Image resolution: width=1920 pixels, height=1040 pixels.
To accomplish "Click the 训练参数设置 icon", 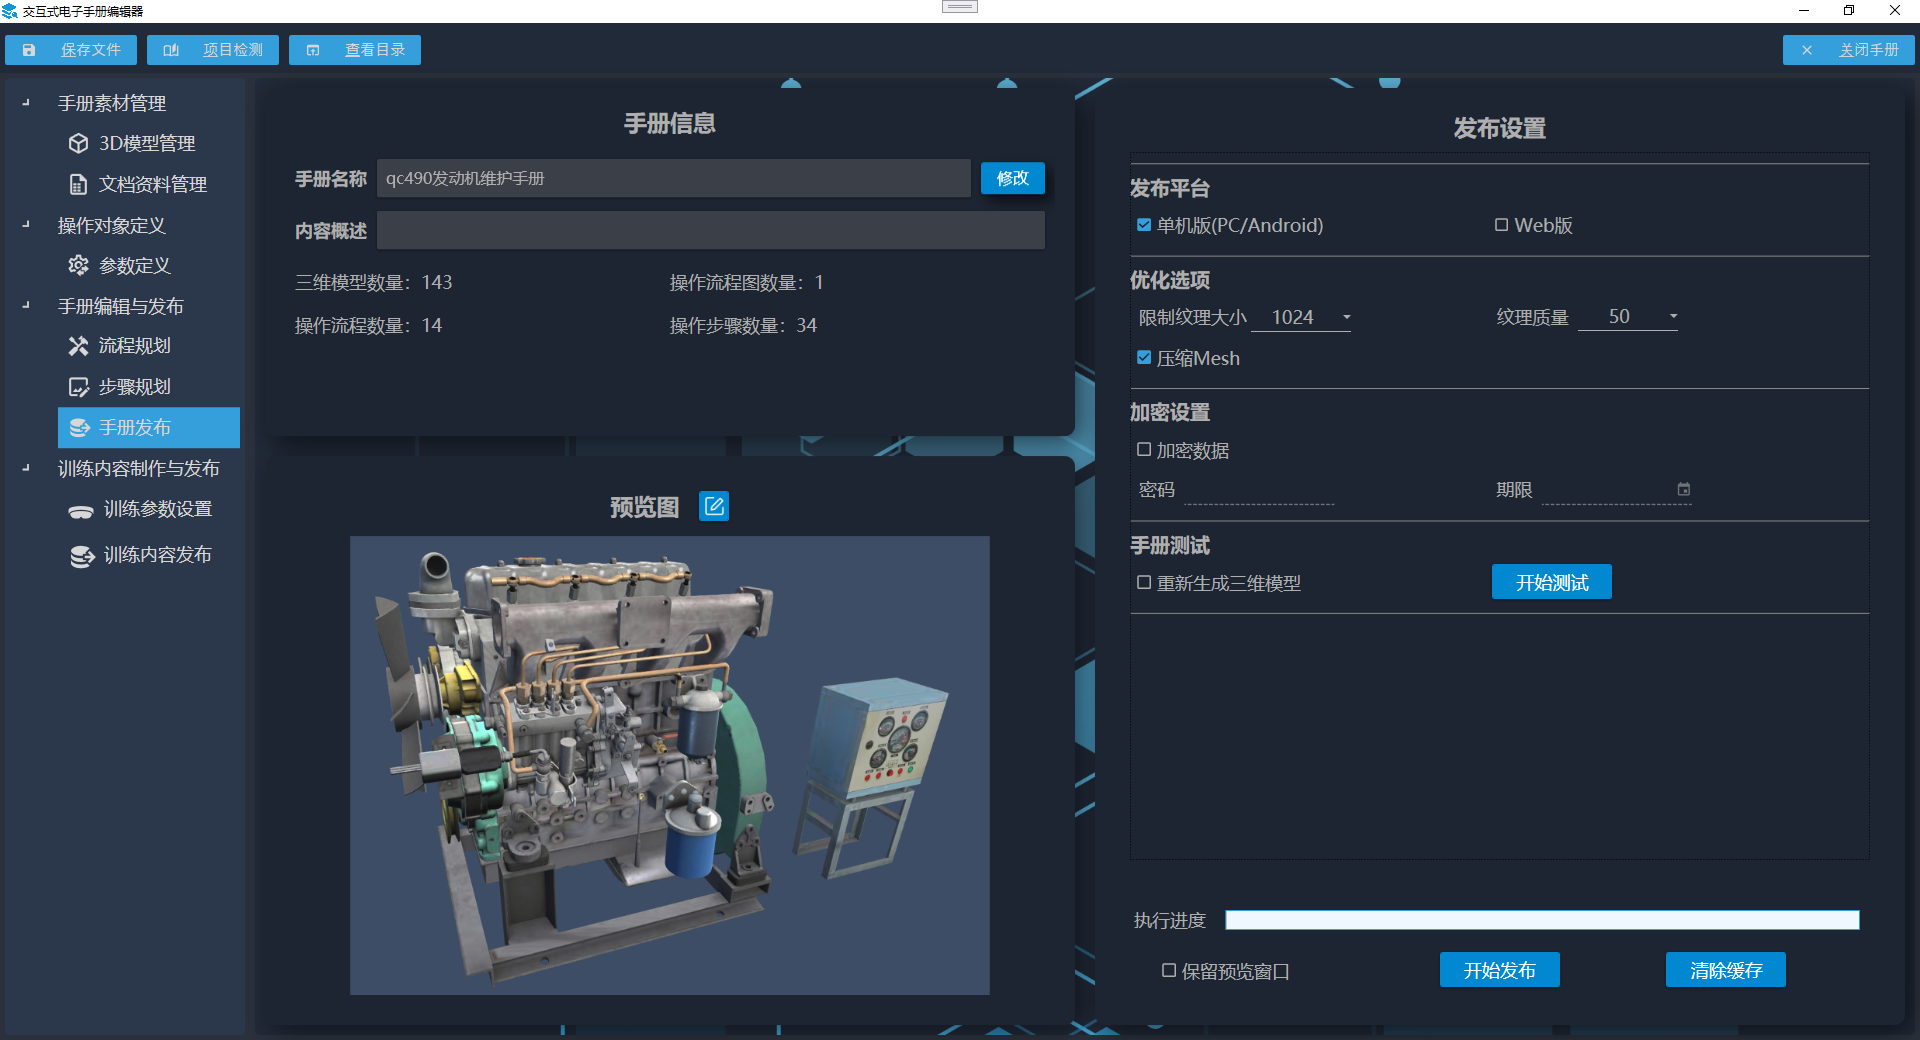I will [81, 511].
